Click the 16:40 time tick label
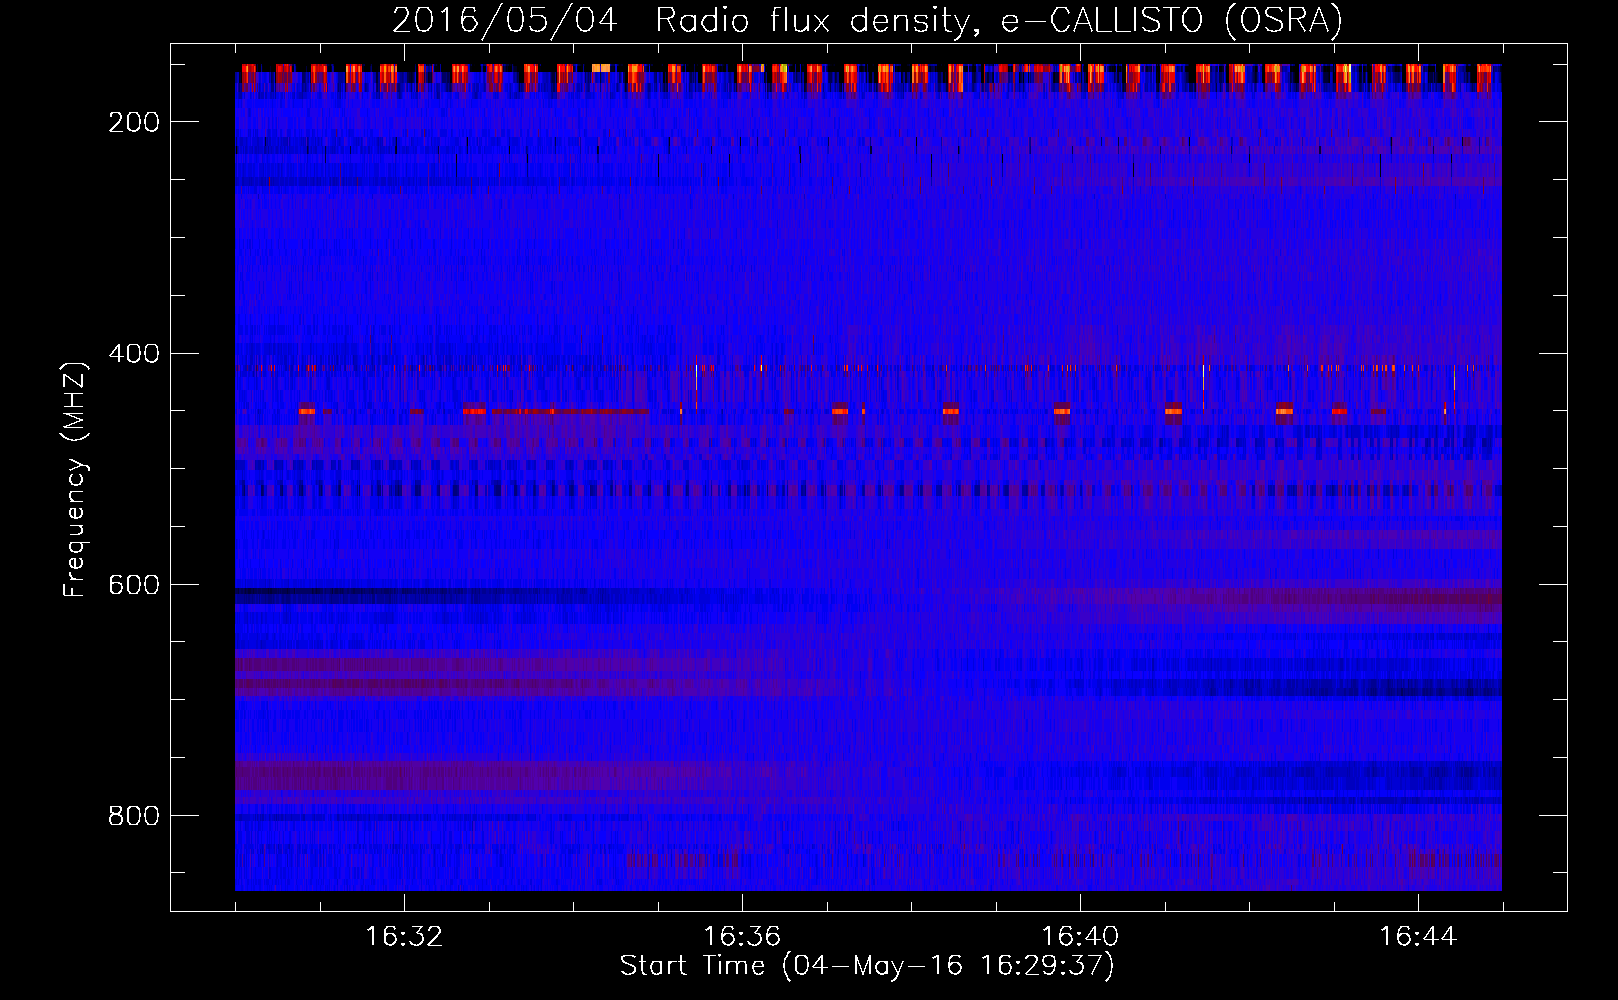 pos(1080,937)
